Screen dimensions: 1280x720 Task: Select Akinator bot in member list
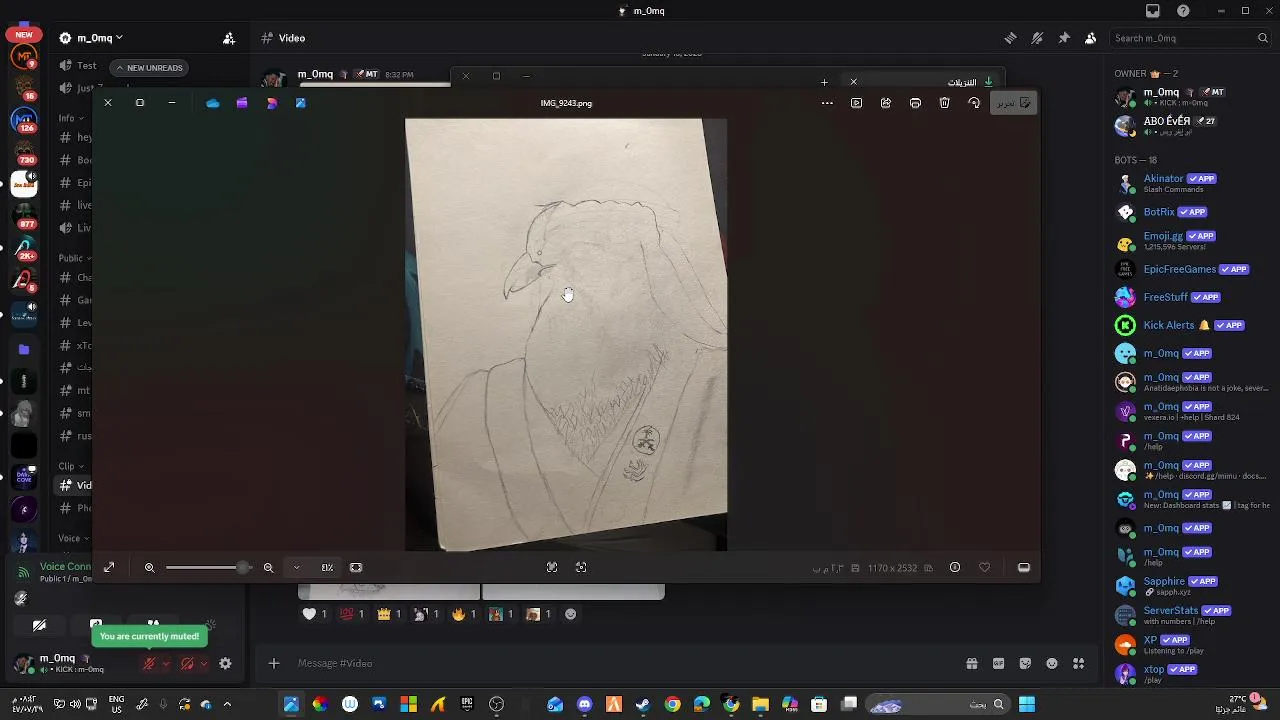pyautogui.click(x=1190, y=183)
